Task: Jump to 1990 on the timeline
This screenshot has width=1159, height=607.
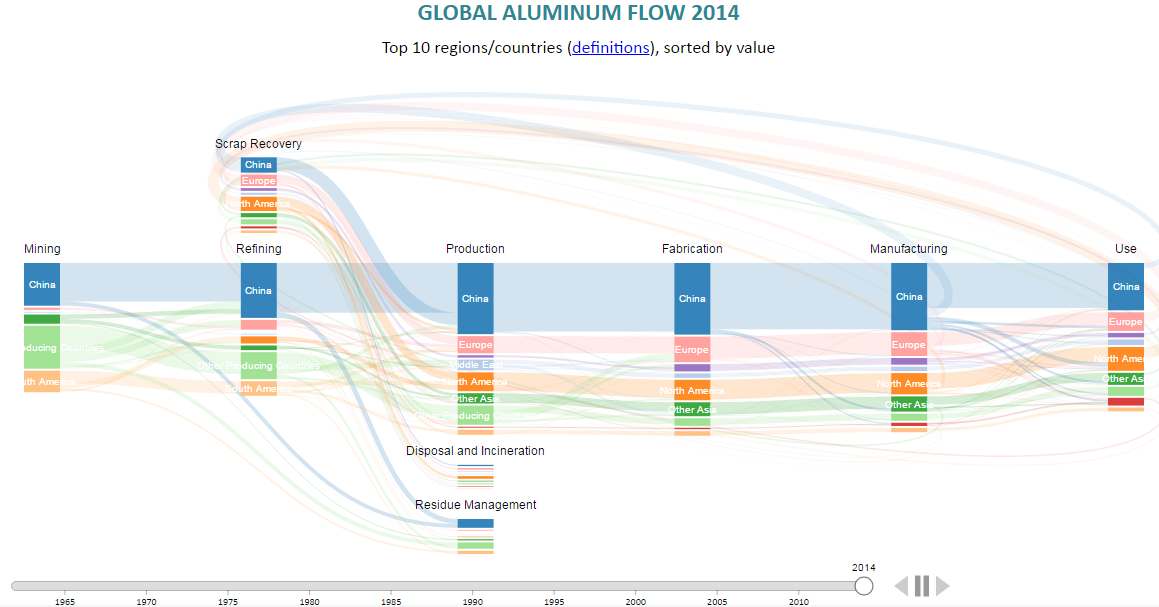Action: [x=473, y=586]
